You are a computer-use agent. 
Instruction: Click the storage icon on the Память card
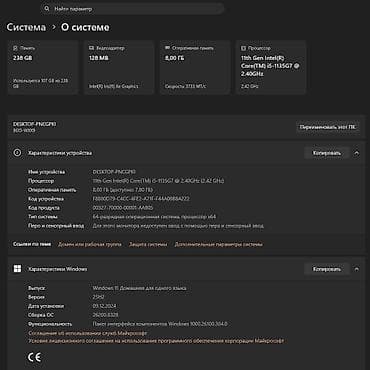(x=15, y=48)
